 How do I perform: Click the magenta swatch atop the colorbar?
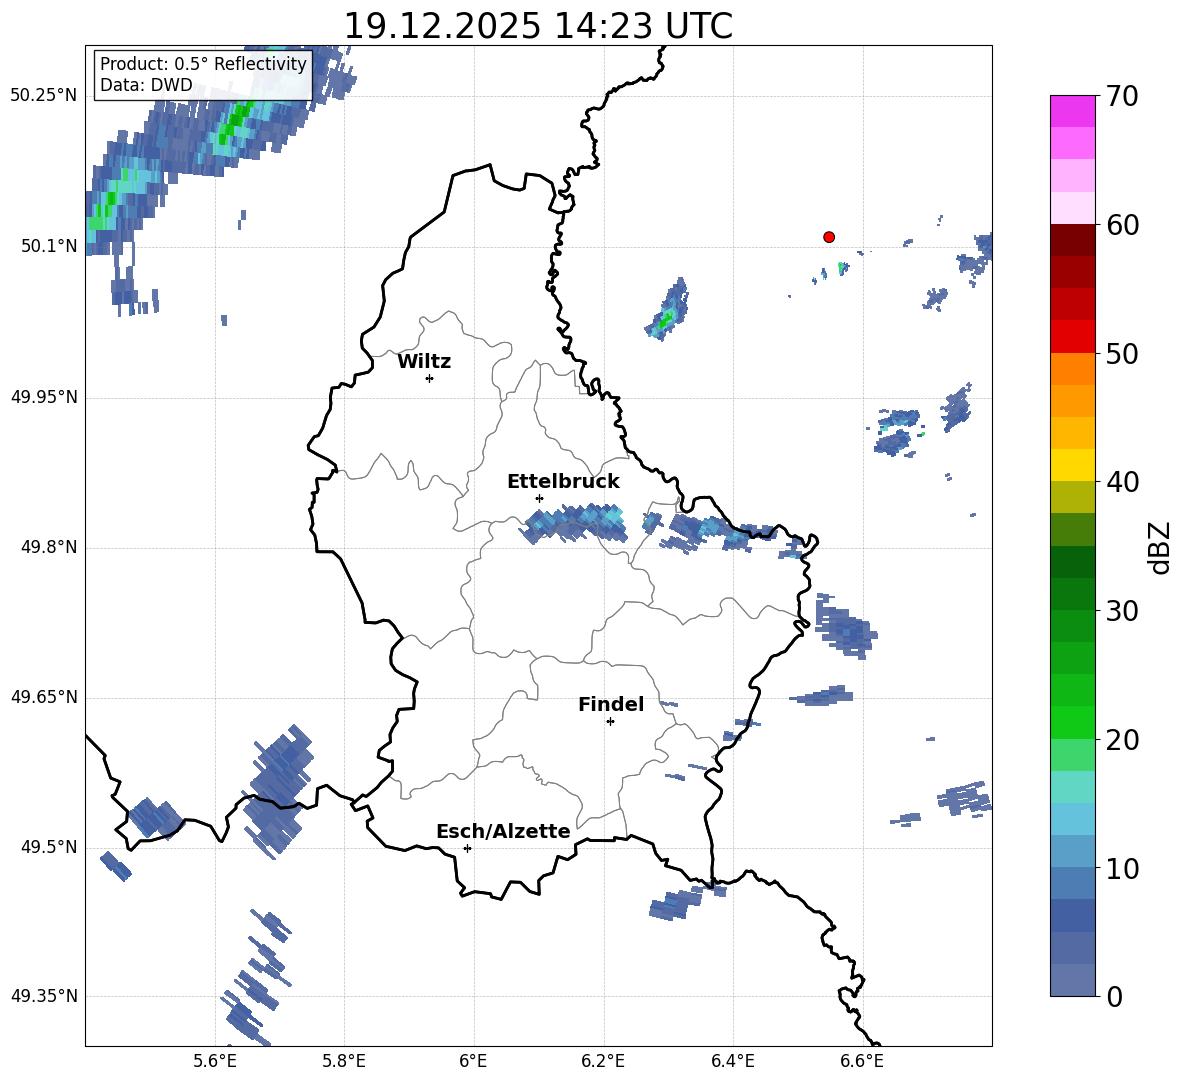1073,111
